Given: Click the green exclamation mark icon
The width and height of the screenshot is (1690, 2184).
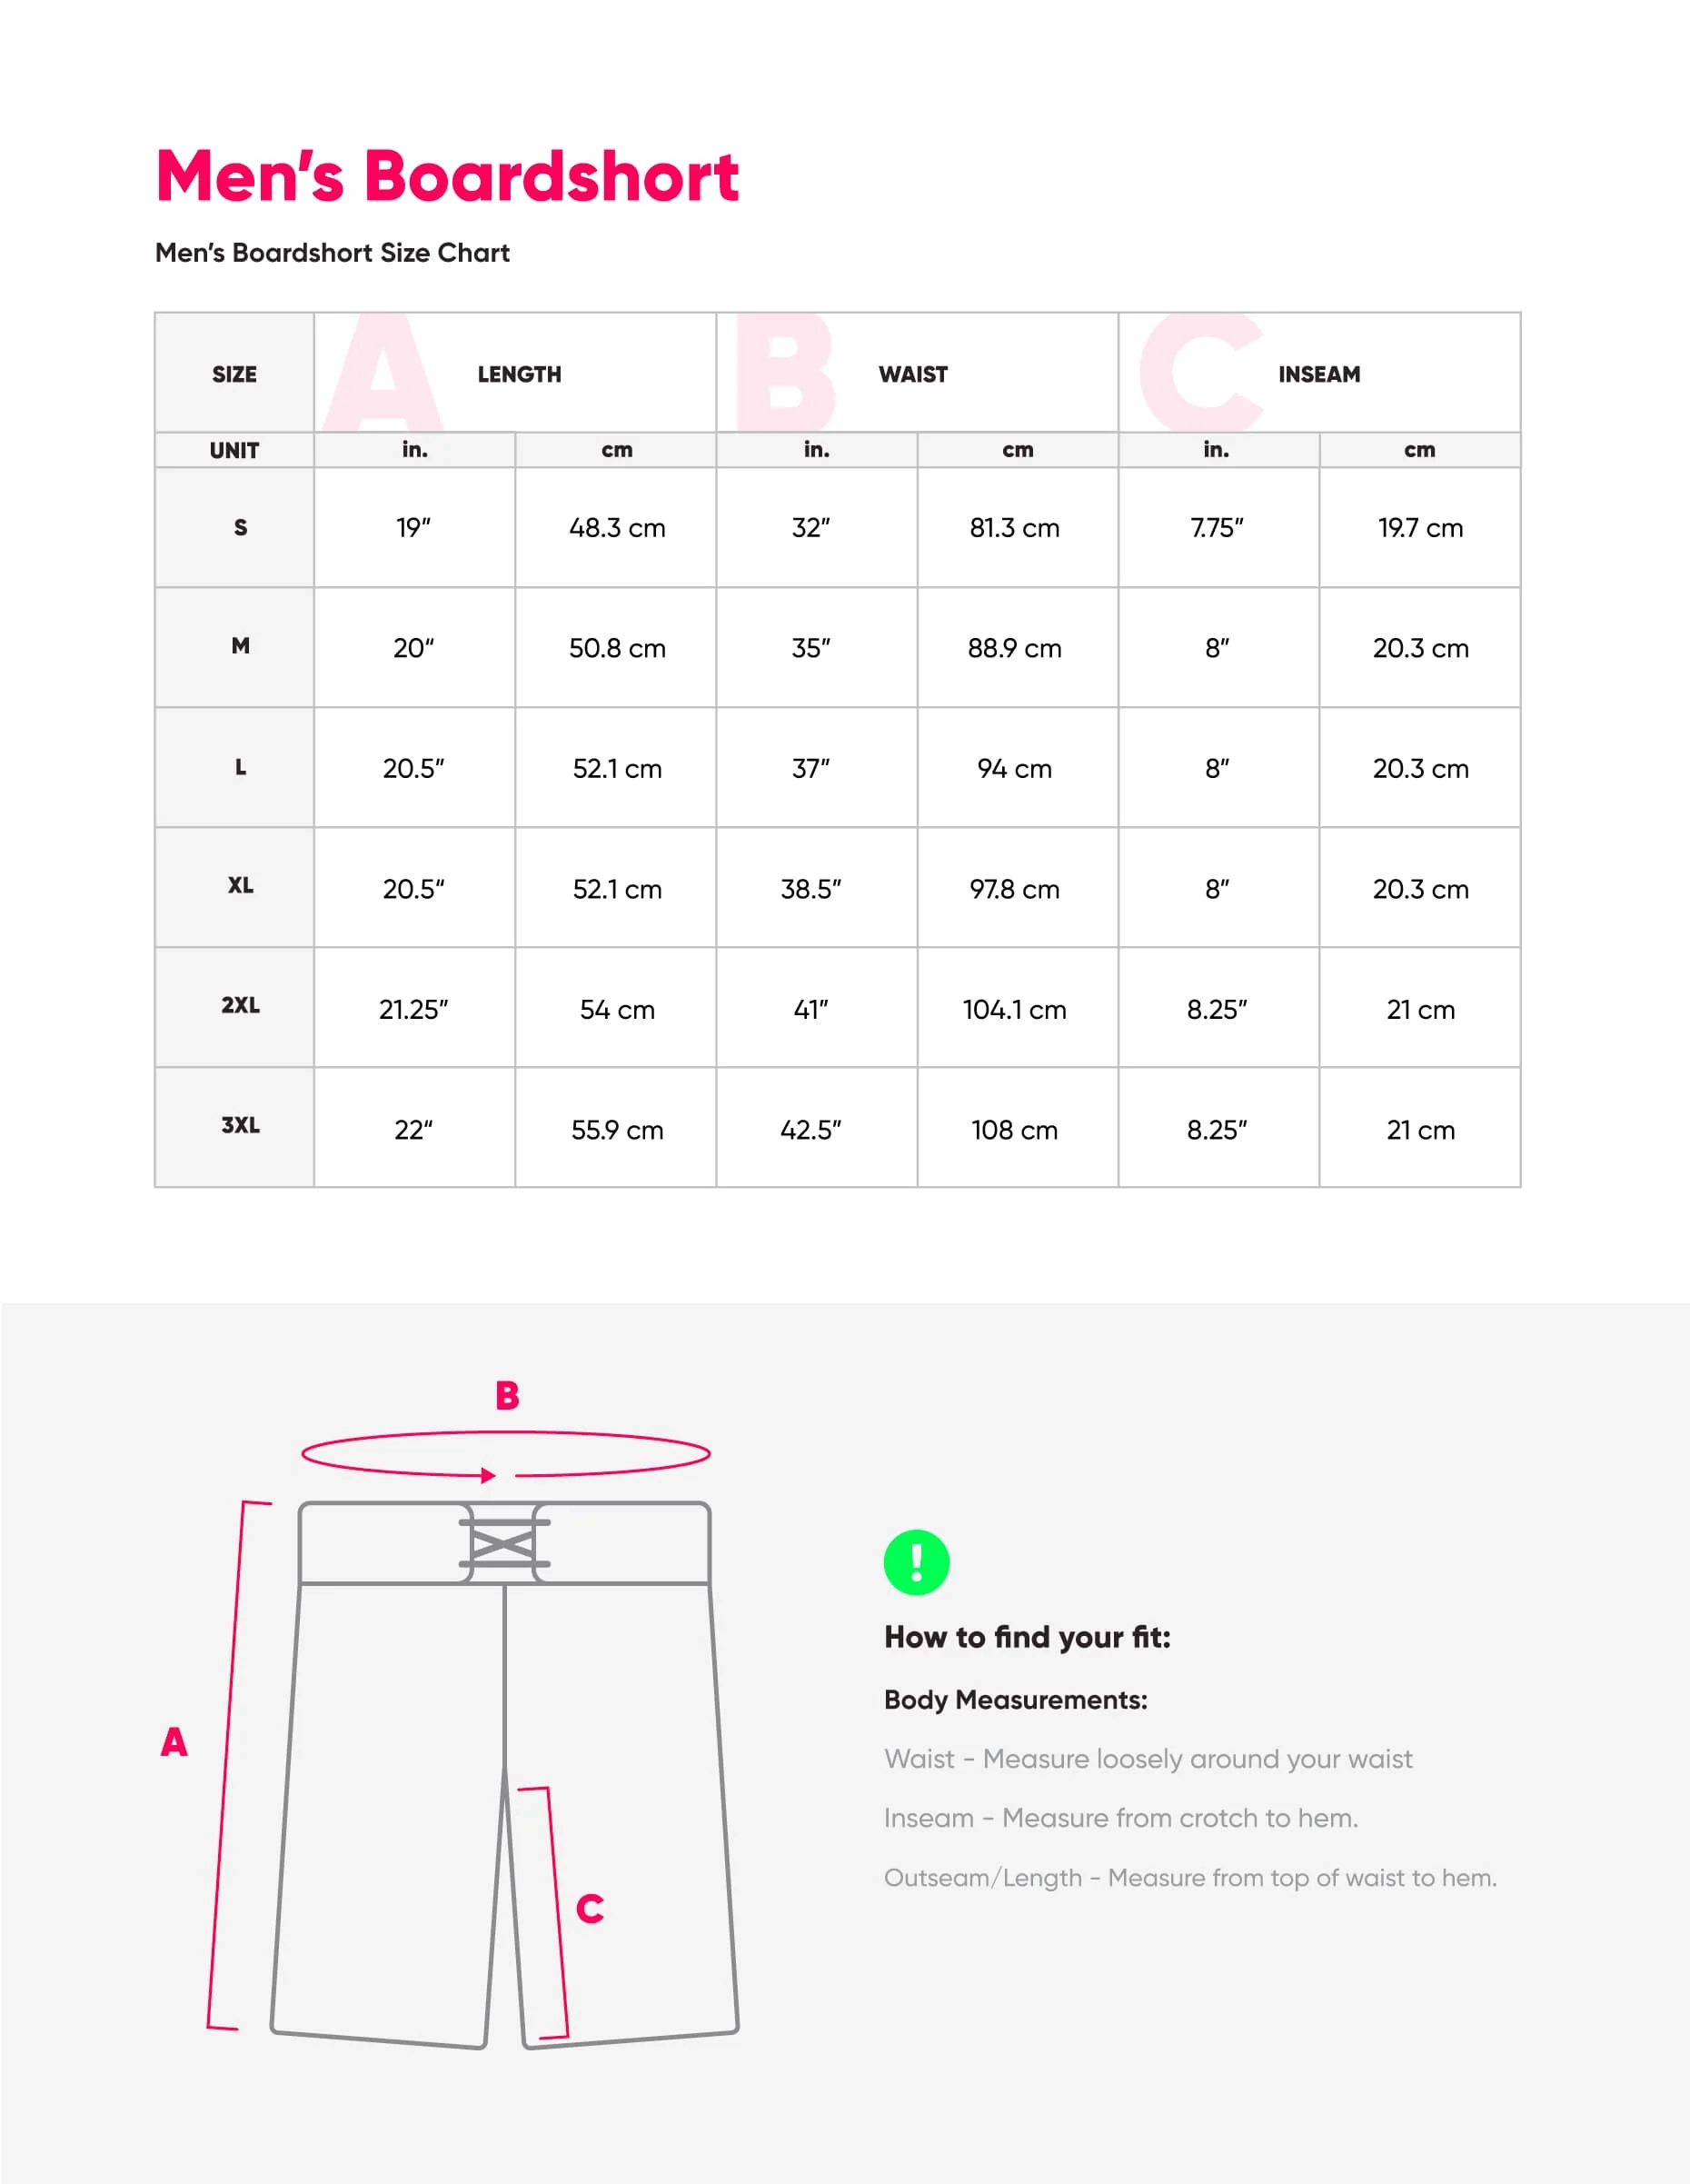Looking at the screenshot, I should click(x=915, y=1562).
